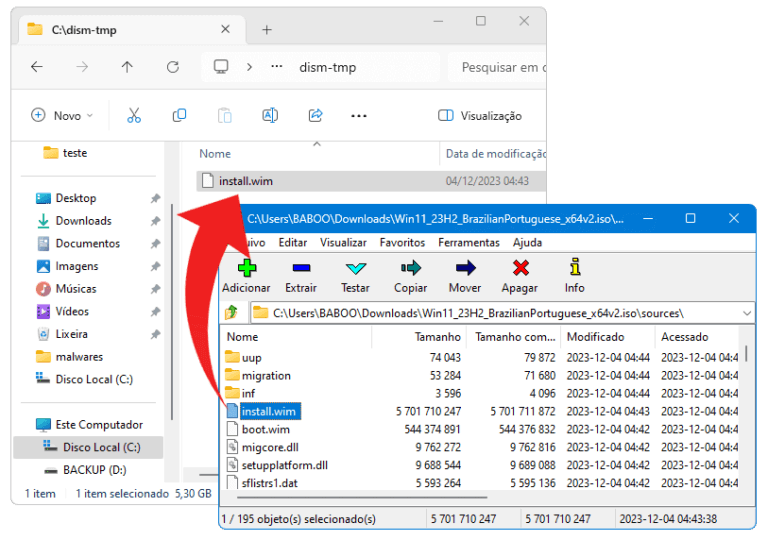This screenshot has width=768, height=540.
Task: Click the Apagar red X icon
Action: pyautogui.click(x=520, y=268)
